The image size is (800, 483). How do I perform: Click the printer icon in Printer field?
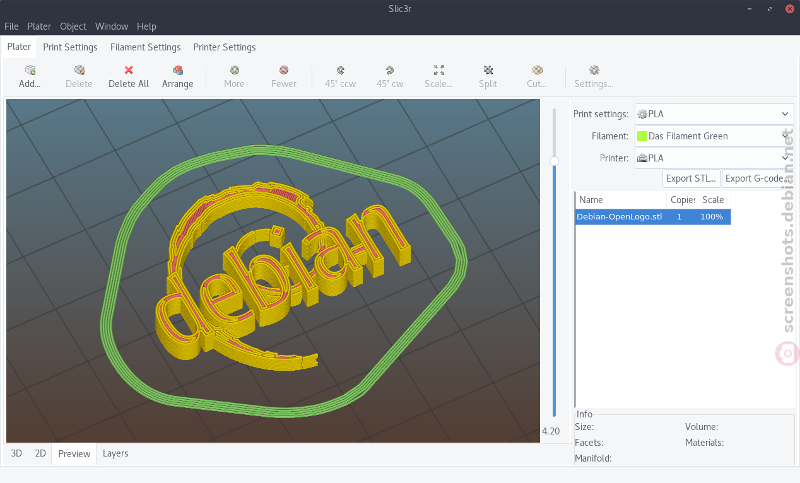click(642, 158)
